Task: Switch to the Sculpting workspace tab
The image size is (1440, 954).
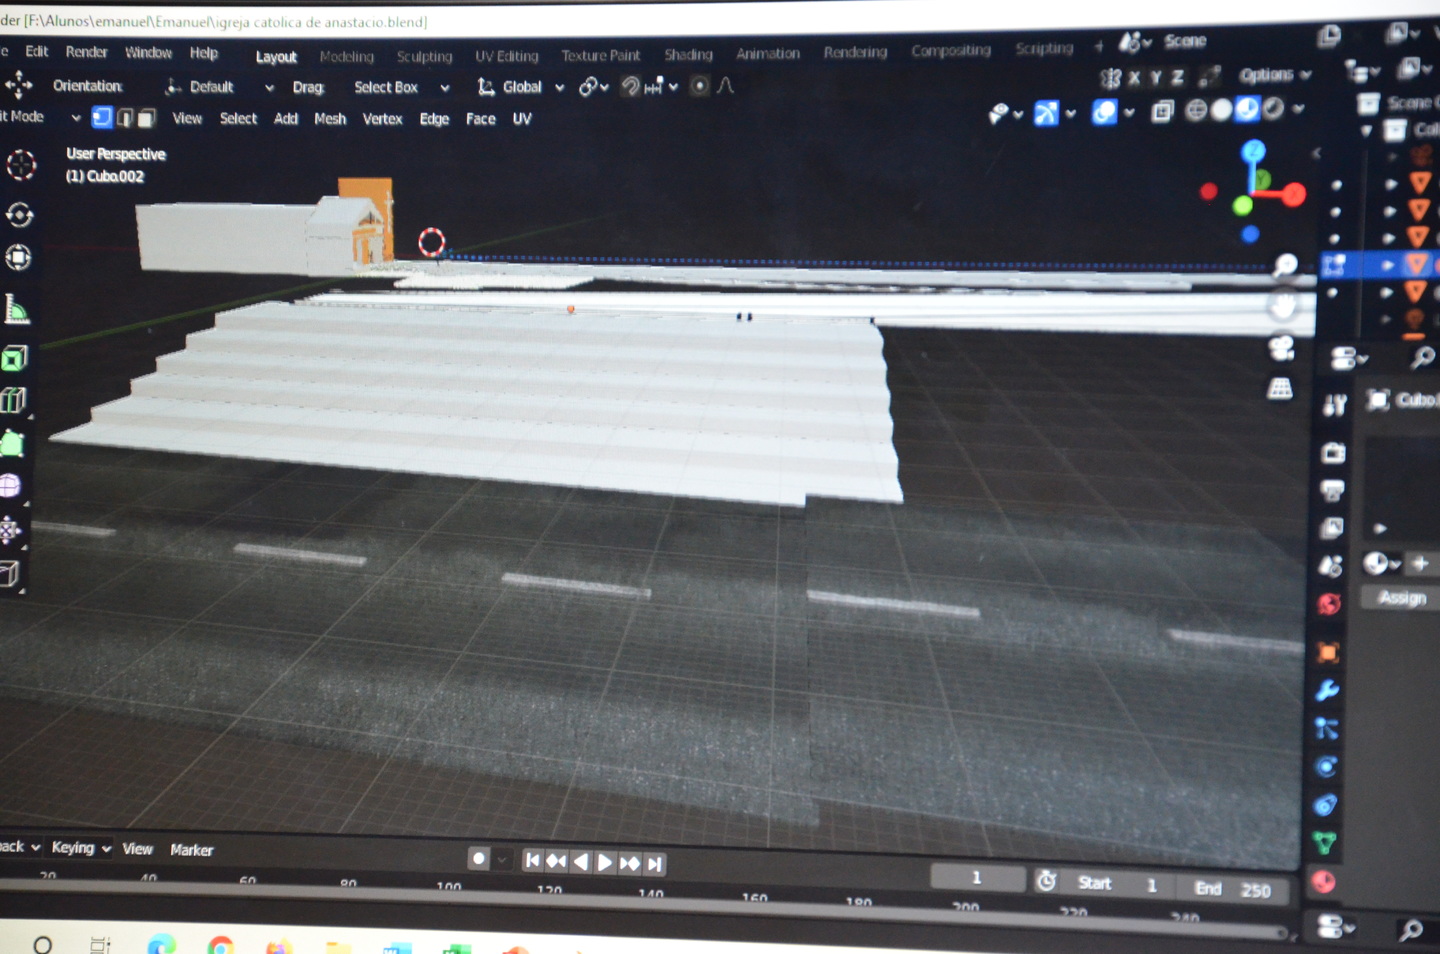Action: 424,56
